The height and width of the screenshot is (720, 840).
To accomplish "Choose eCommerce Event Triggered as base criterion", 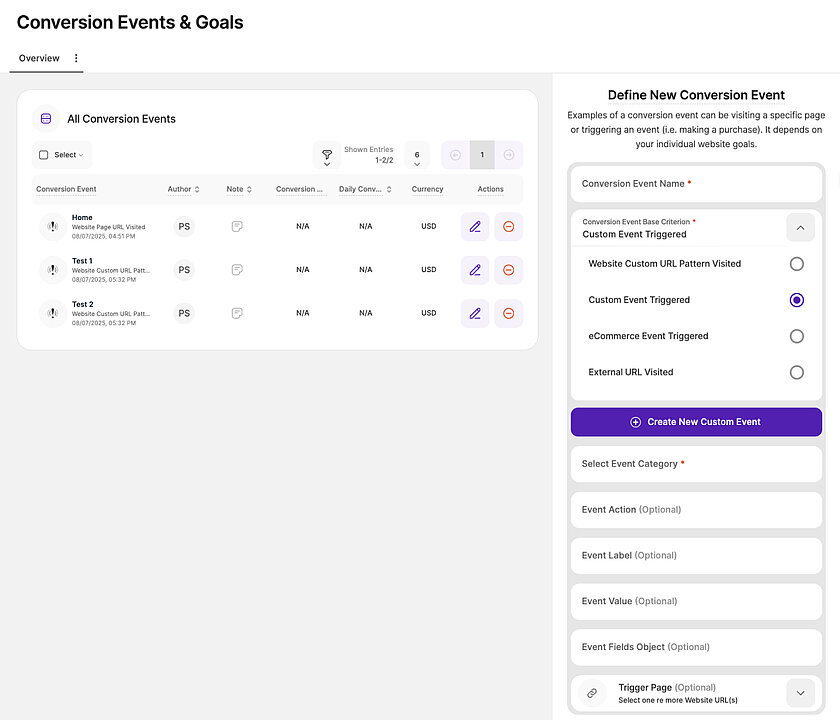I will [x=797, y=336].
